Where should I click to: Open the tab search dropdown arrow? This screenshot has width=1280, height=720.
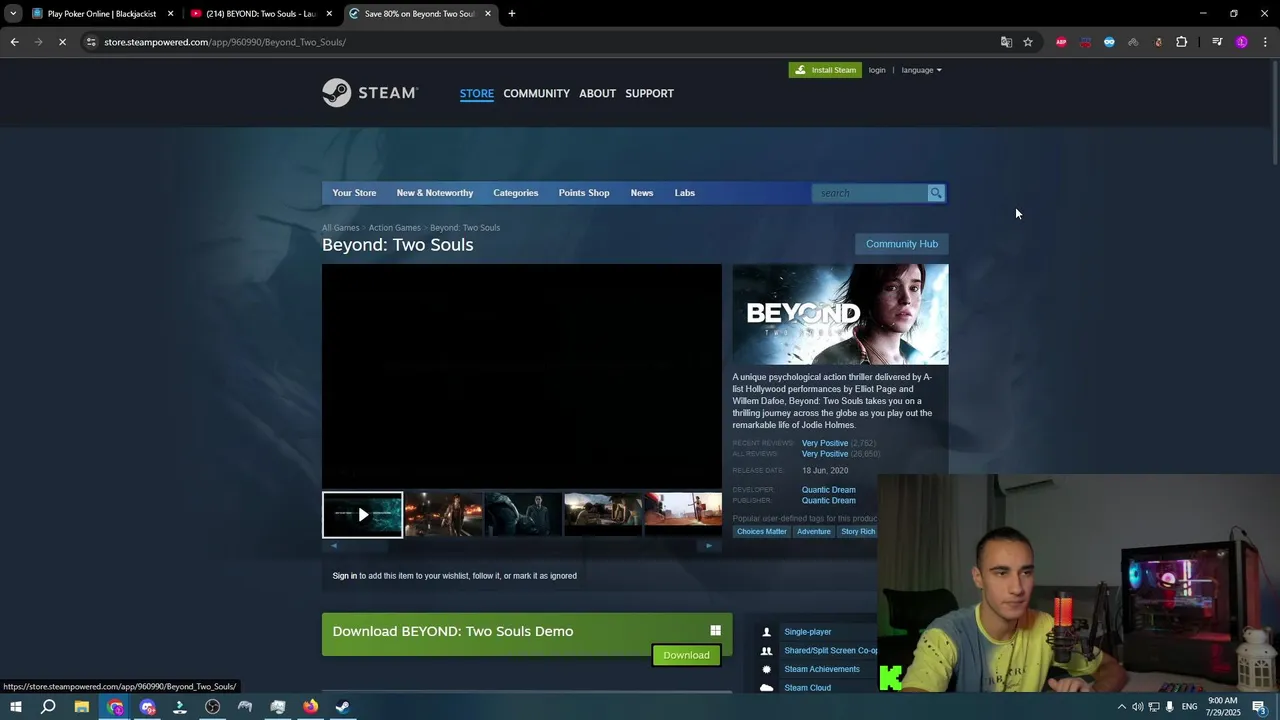[13, 14]
